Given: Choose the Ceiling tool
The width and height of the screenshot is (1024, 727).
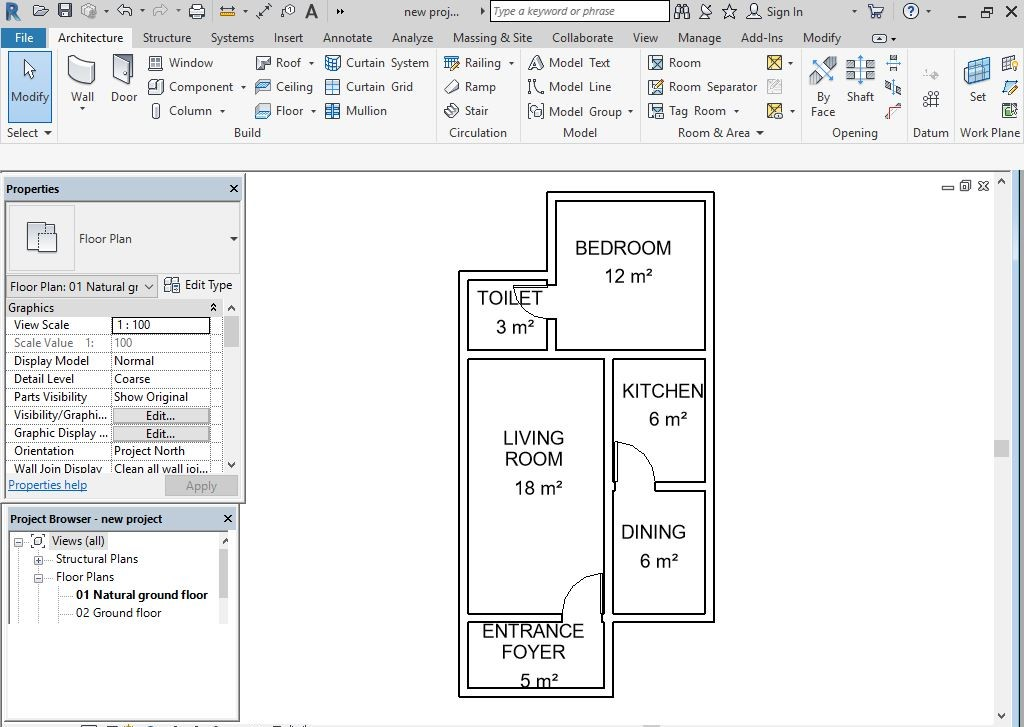Looking at the screenshot, I should [x=283, y=87].
